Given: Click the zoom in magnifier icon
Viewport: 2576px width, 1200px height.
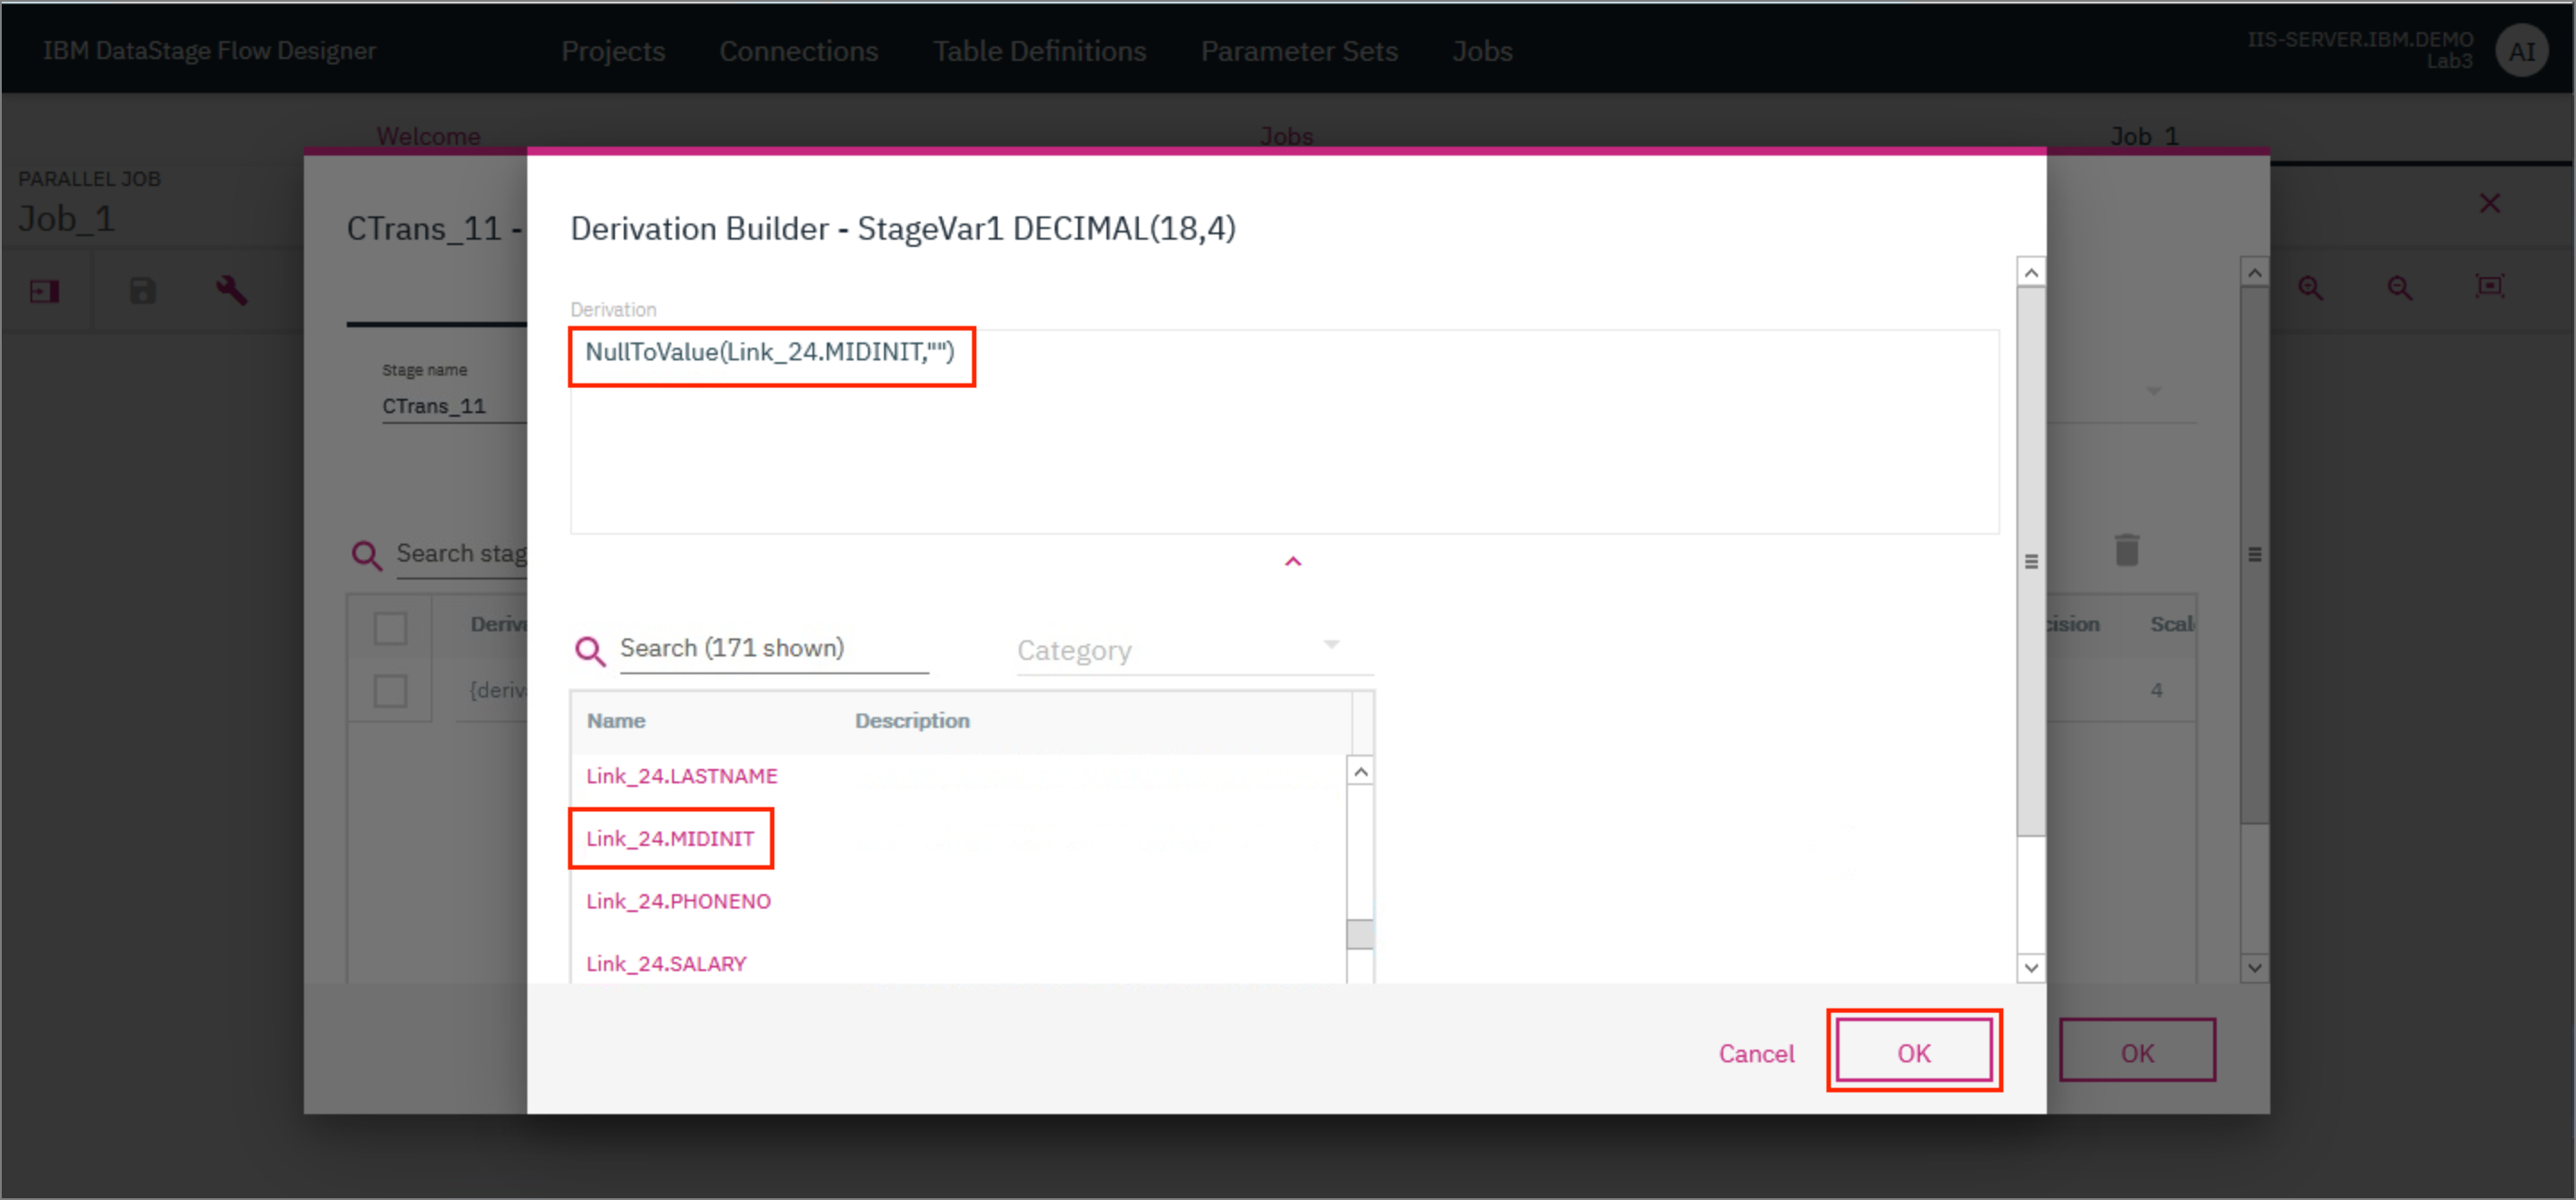Looking at the screenshot, I should coord(2310,289).
